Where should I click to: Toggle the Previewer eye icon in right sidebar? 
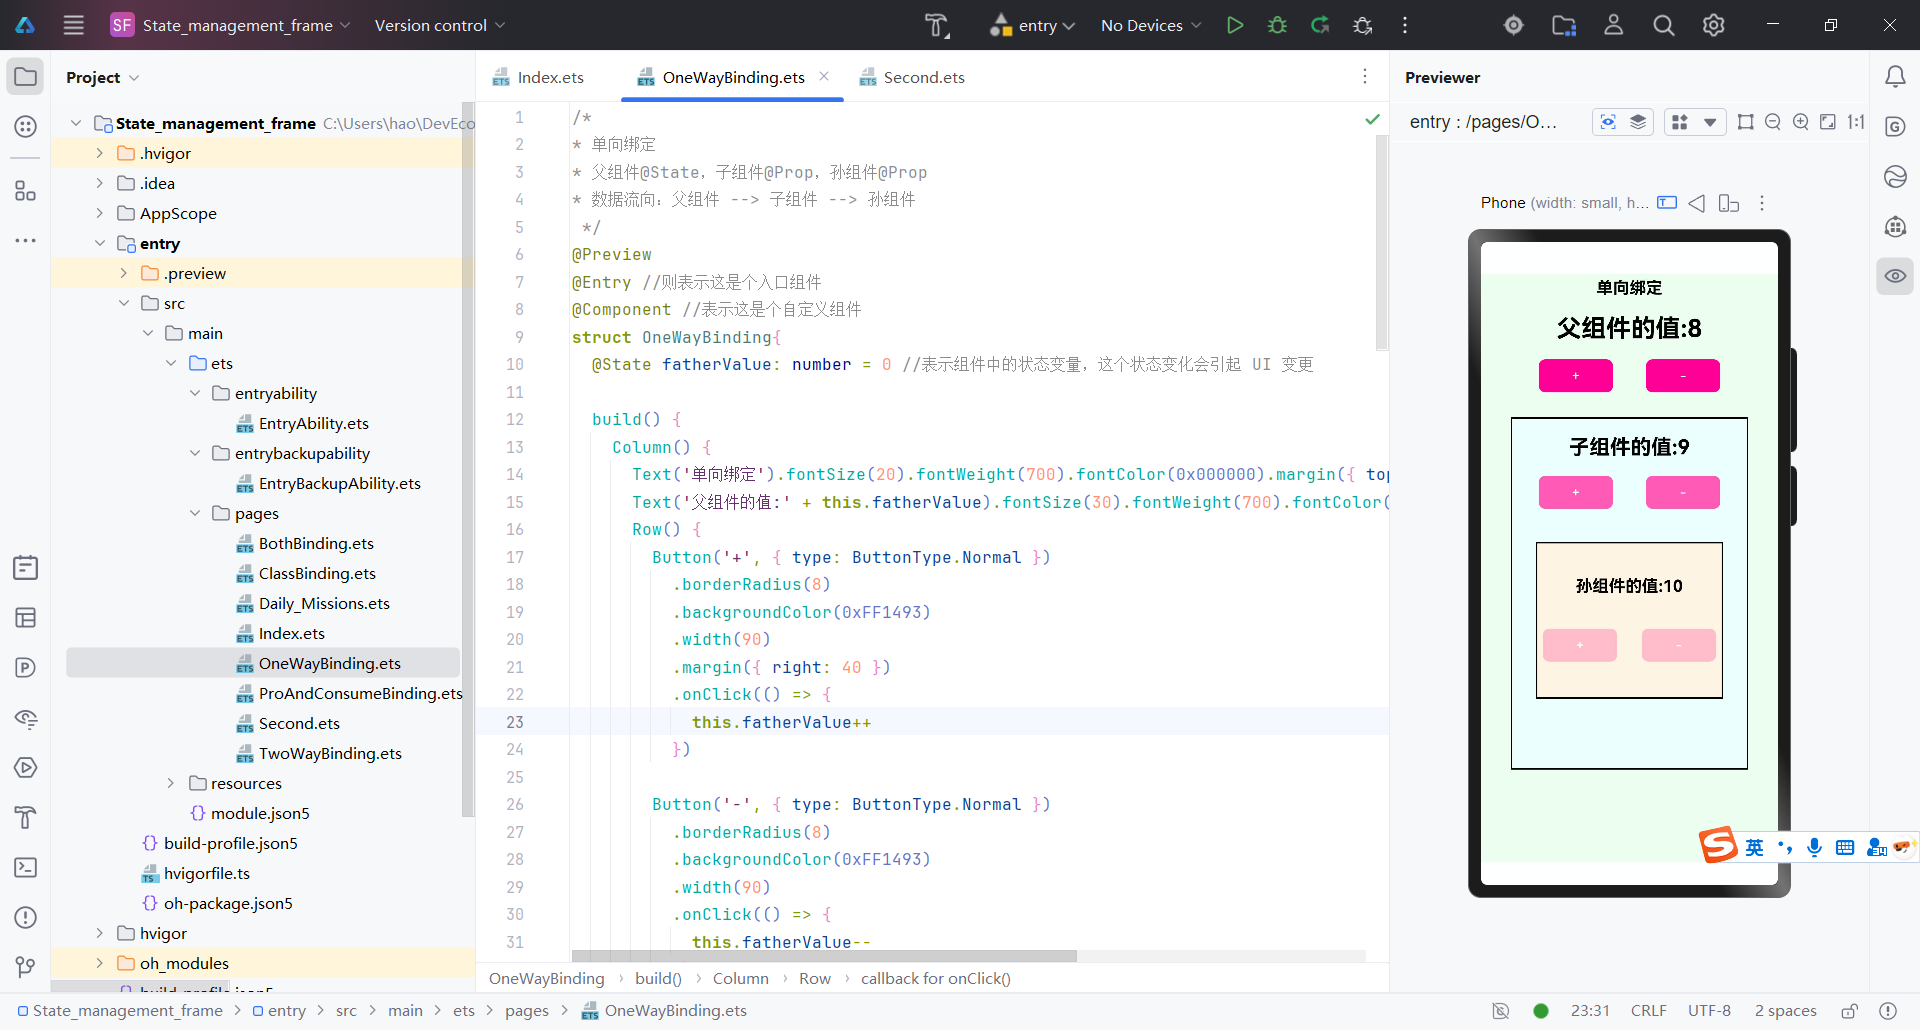pos(1895,276)
